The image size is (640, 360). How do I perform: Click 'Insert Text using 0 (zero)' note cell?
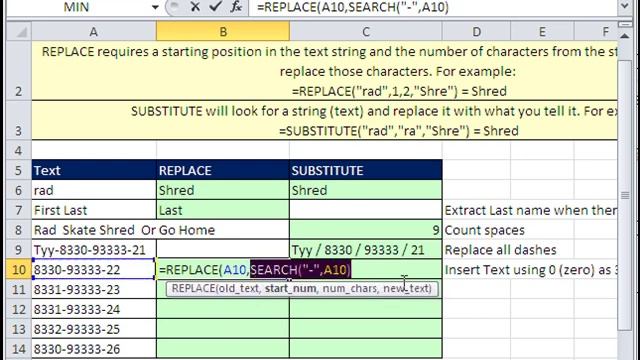(x=531, y=270)
